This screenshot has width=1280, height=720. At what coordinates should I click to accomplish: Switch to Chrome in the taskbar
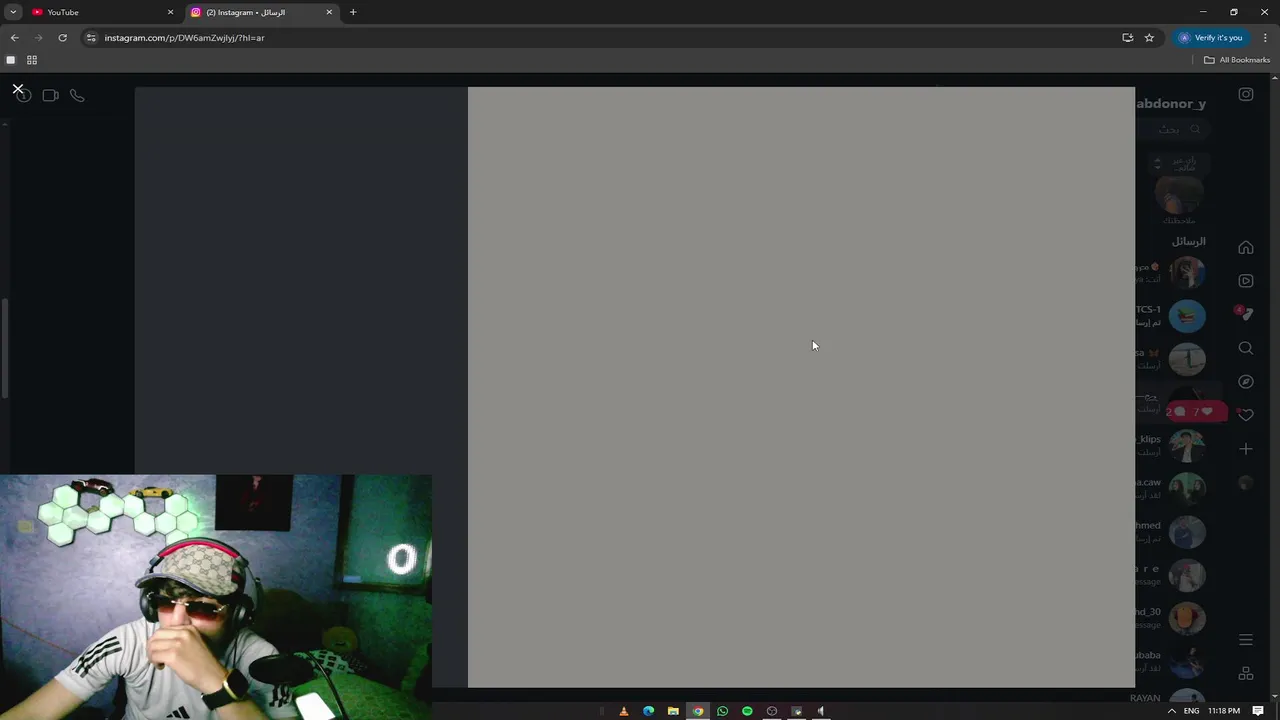tap(698, 711)
